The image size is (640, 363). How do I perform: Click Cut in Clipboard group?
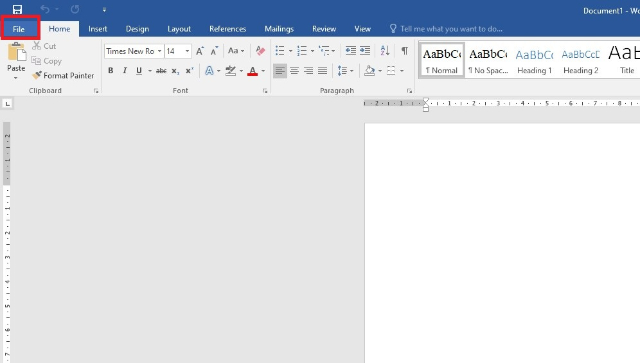44,46
